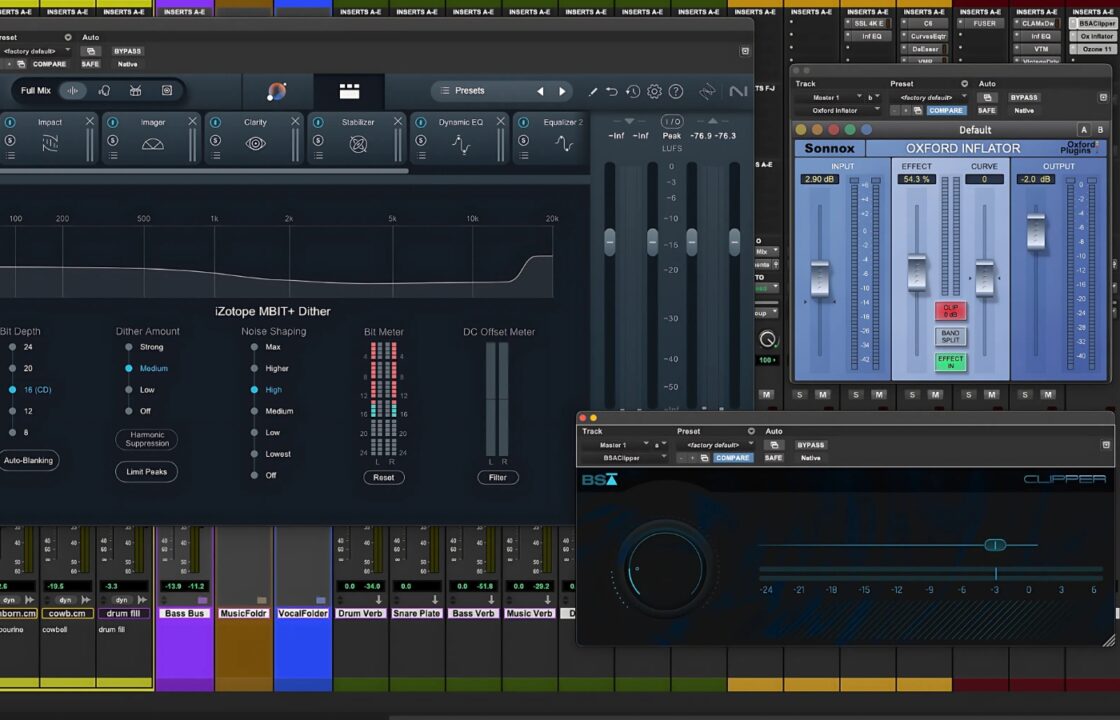Toggle power on the Equalizer 2 module

point(524,122)
